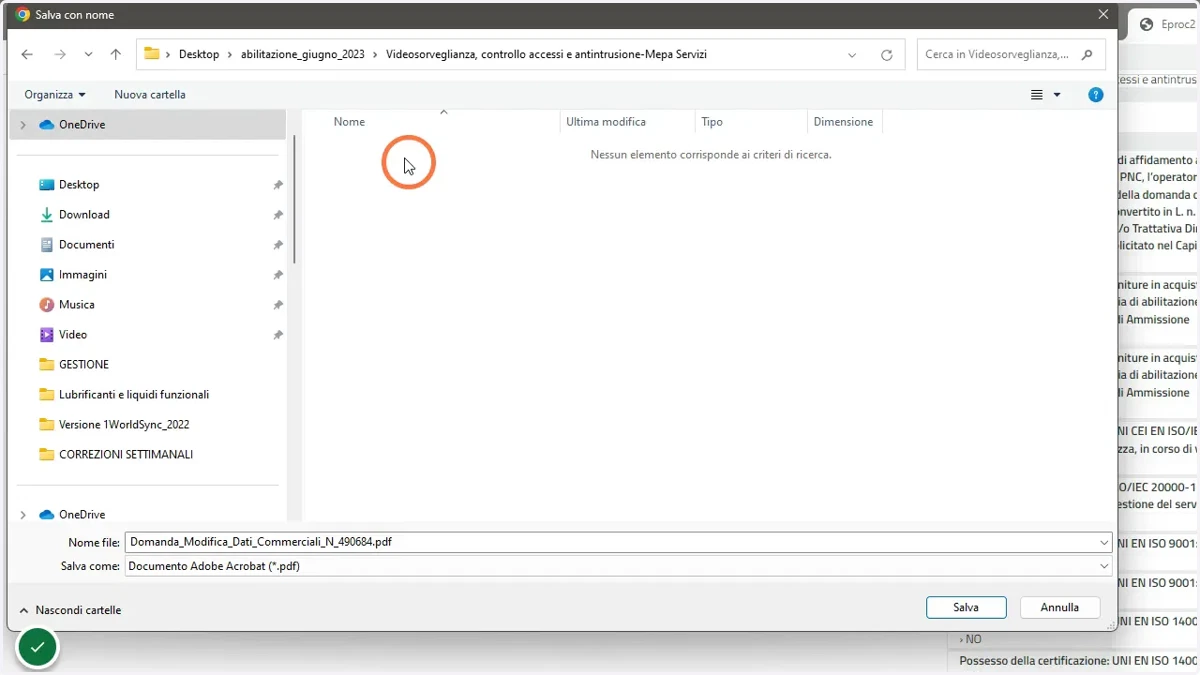Select Videosorveglianza folder in breadcrumb path
This screenshot has height=675, width=1200.
click(546, 54)
